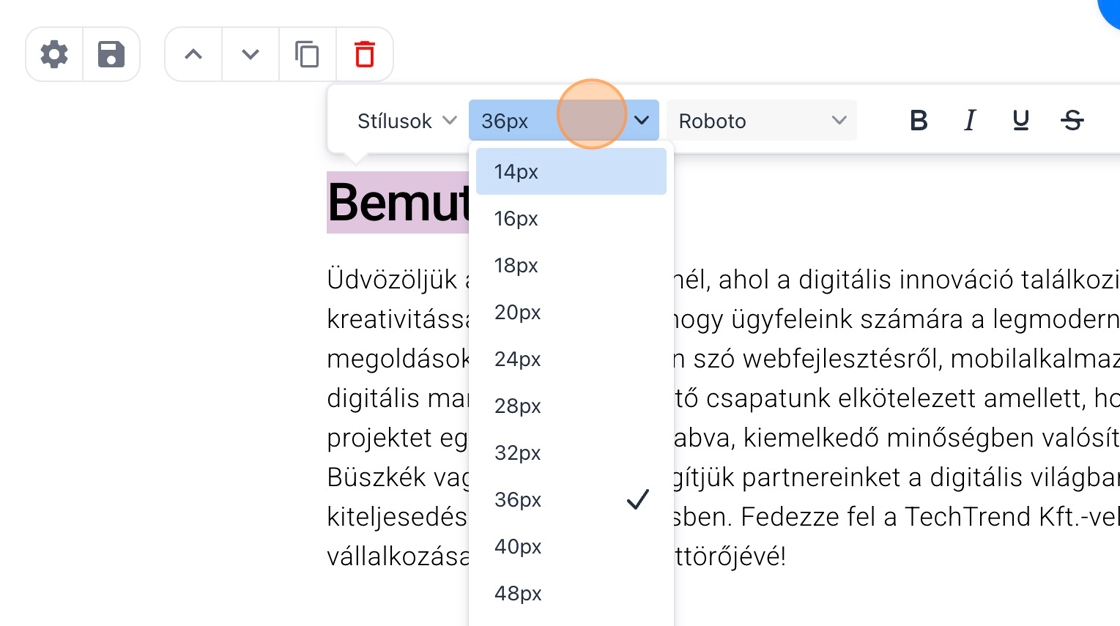
Task: Duplicate the block with the copy icon
Action: [307, 54]
